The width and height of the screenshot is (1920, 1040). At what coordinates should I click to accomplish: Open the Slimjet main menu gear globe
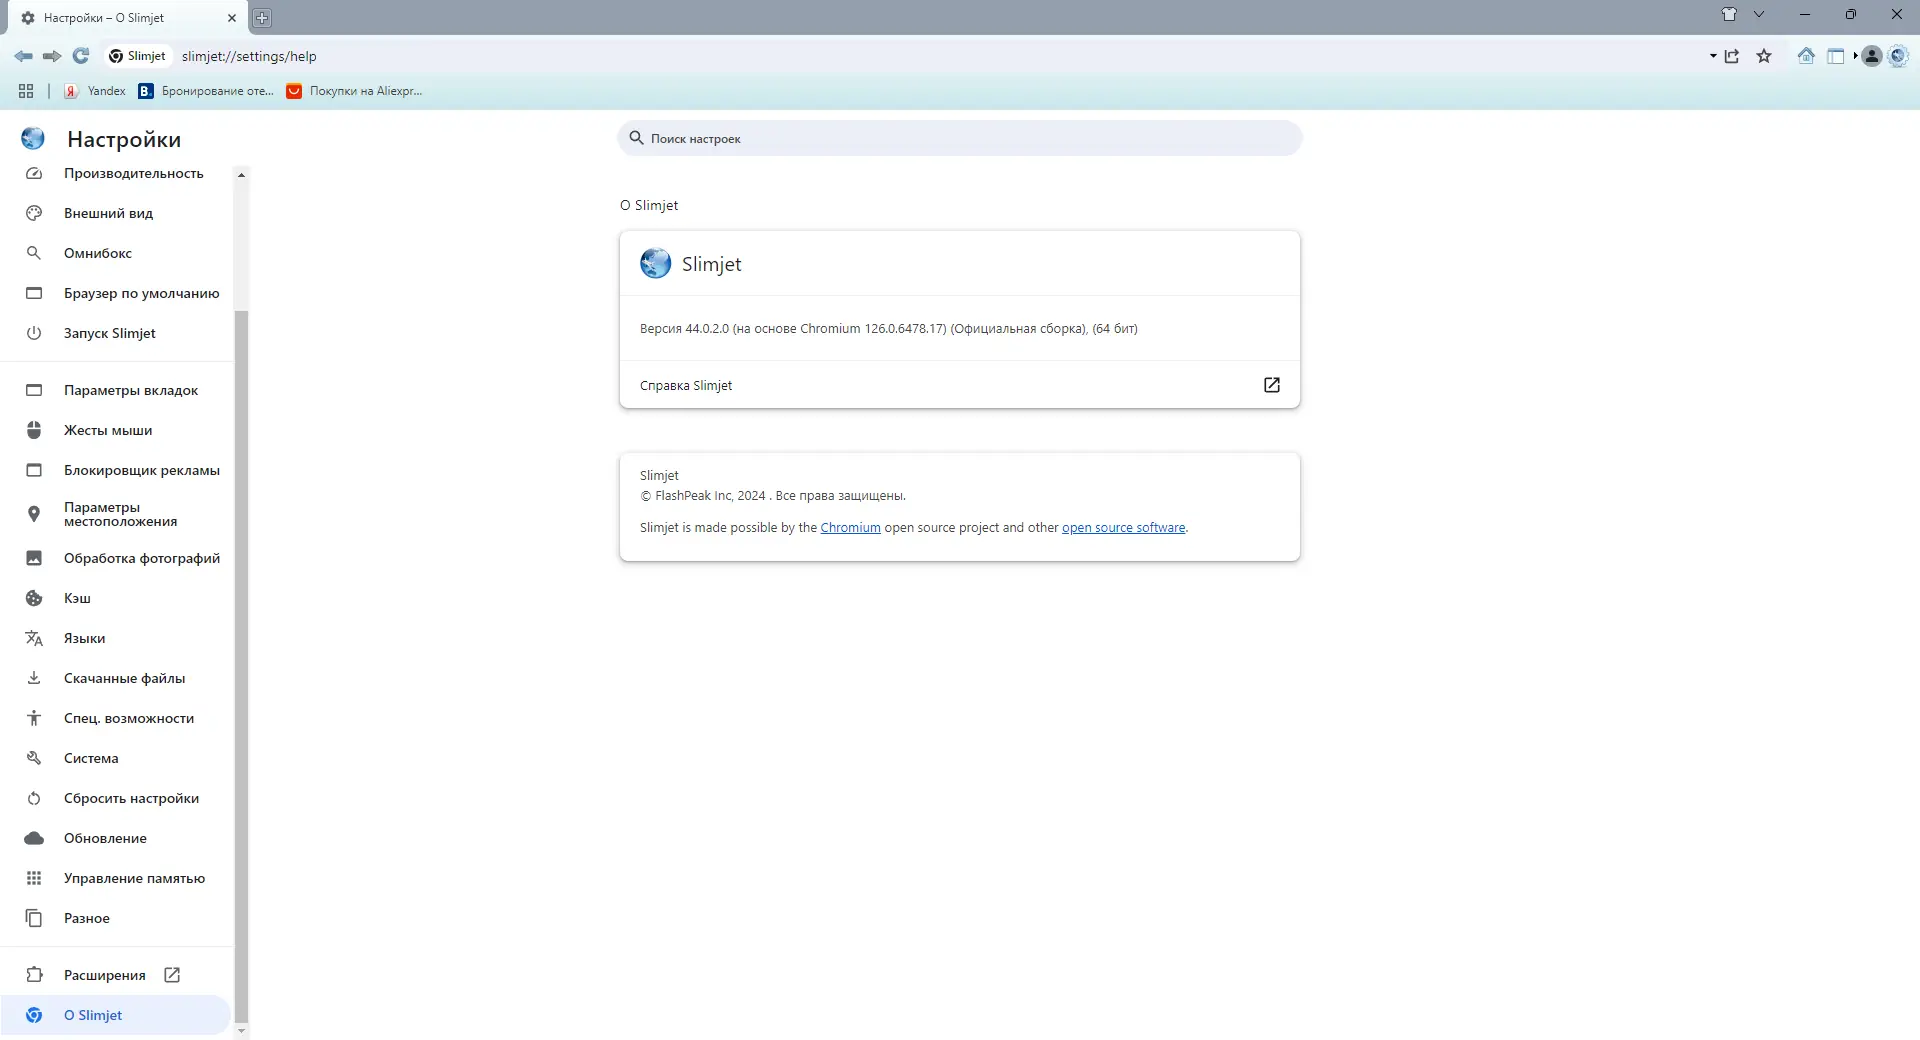pos(1898,56)
